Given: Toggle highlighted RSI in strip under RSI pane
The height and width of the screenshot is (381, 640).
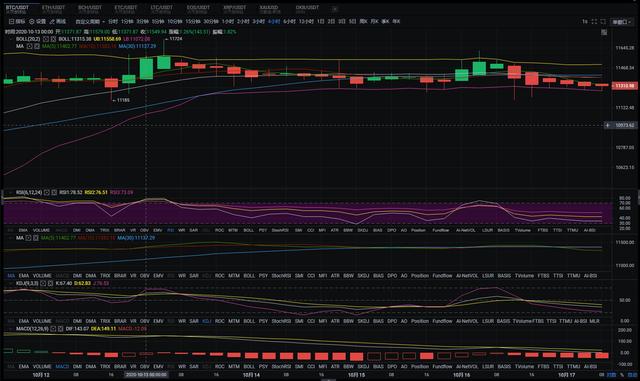Looking at the screenshot, I should [170, 230].
